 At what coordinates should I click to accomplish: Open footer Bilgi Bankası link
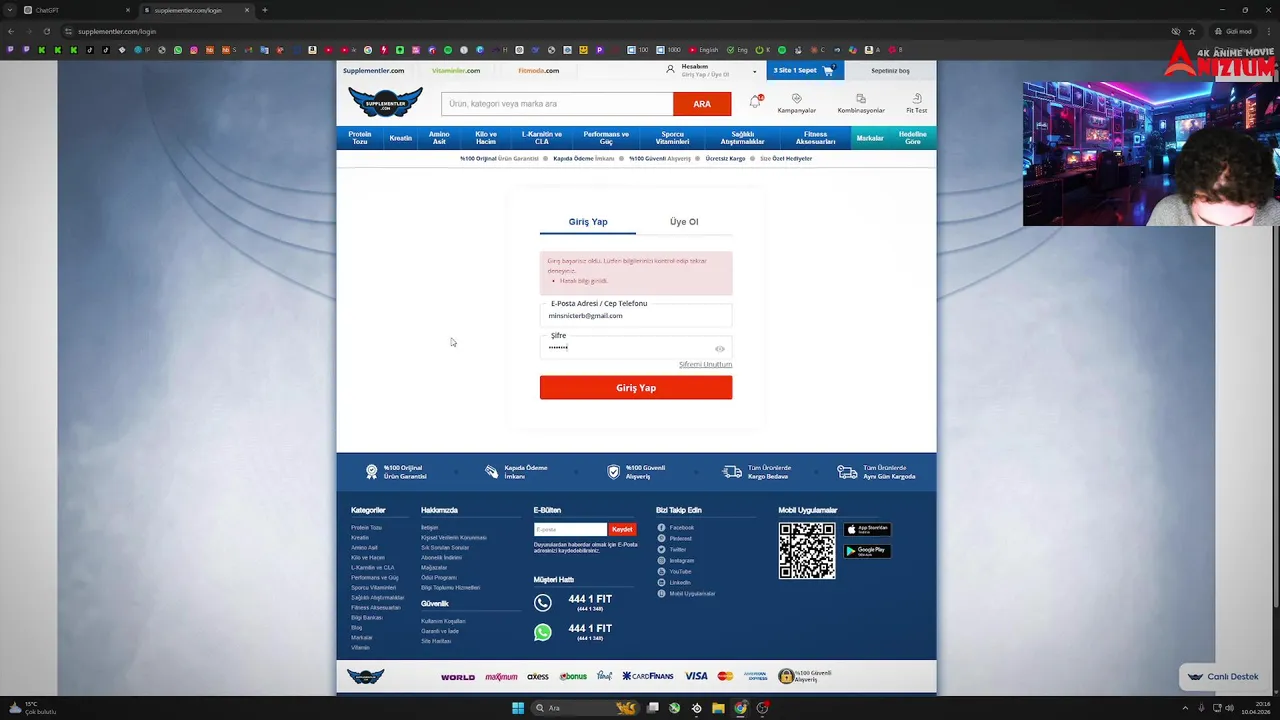[366, 618]
